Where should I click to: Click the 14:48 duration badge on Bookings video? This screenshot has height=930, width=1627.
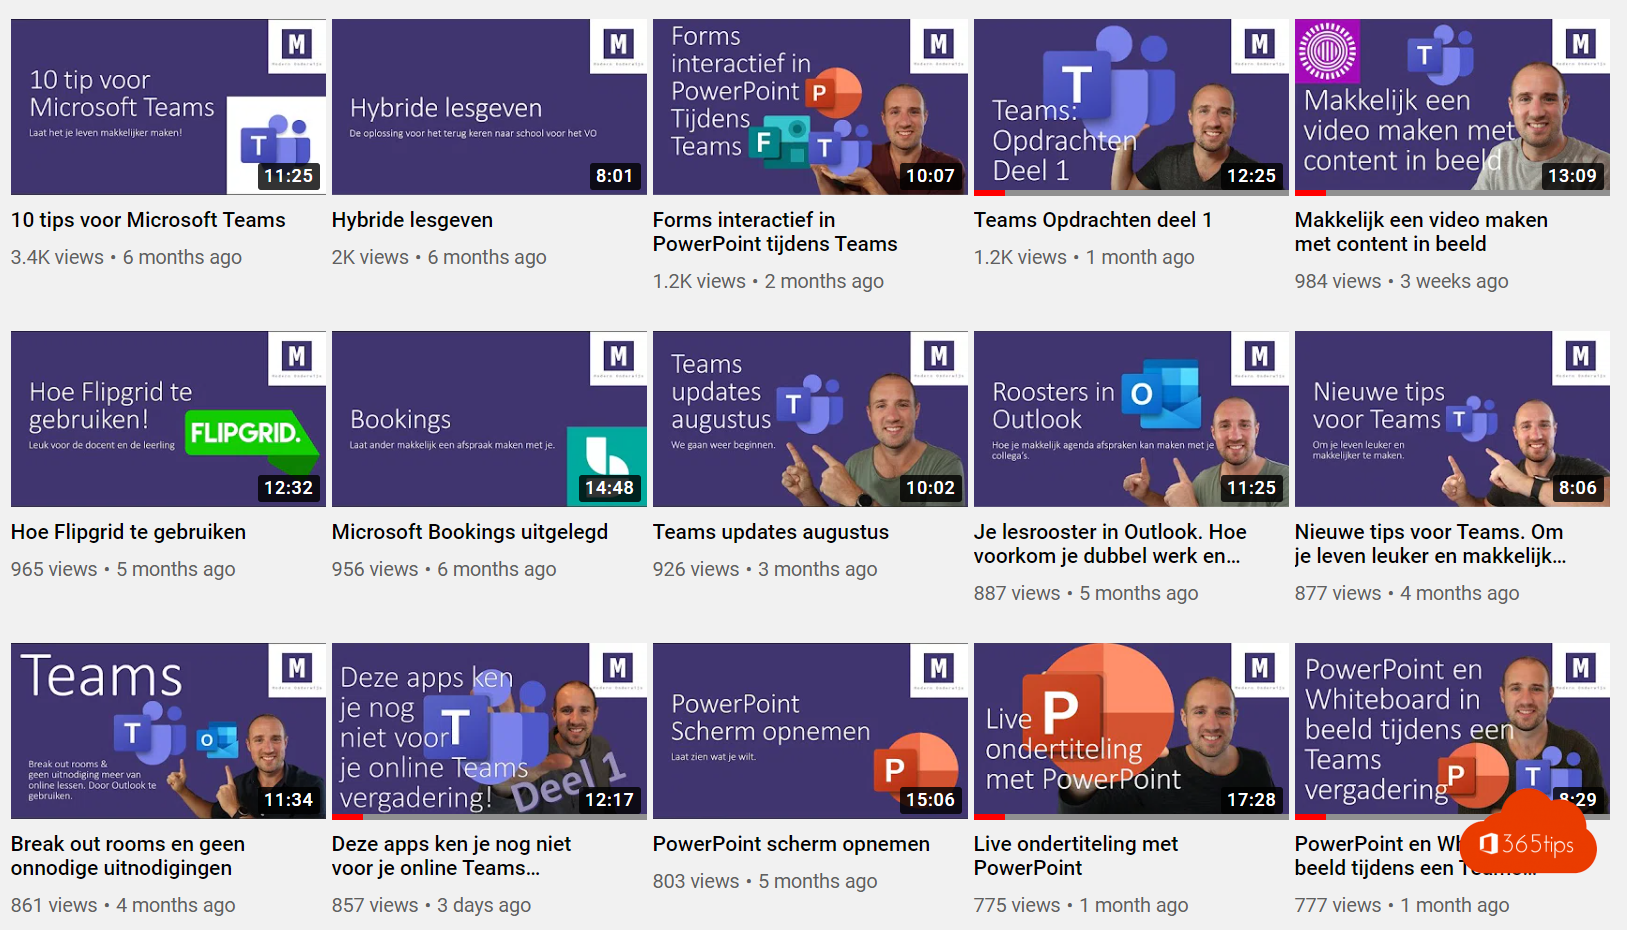coord(610,488)
